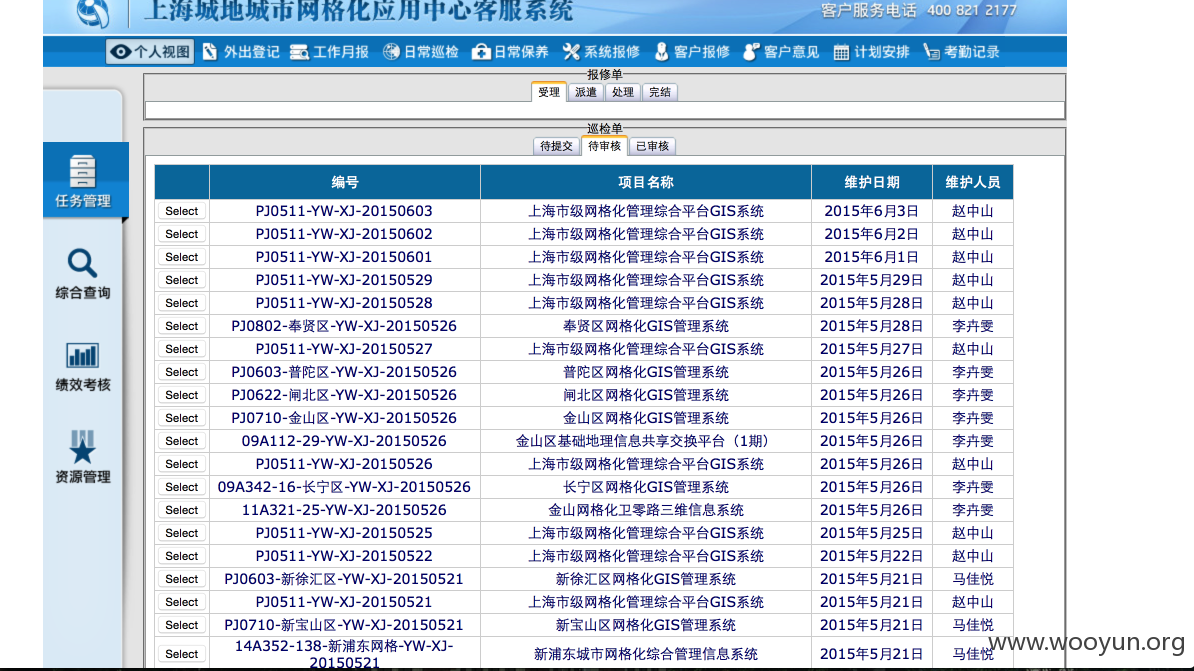Select row PJ0511-YW-XJ-20150603
Viewport: 1194px width, 671px height.
click(181, 211)
